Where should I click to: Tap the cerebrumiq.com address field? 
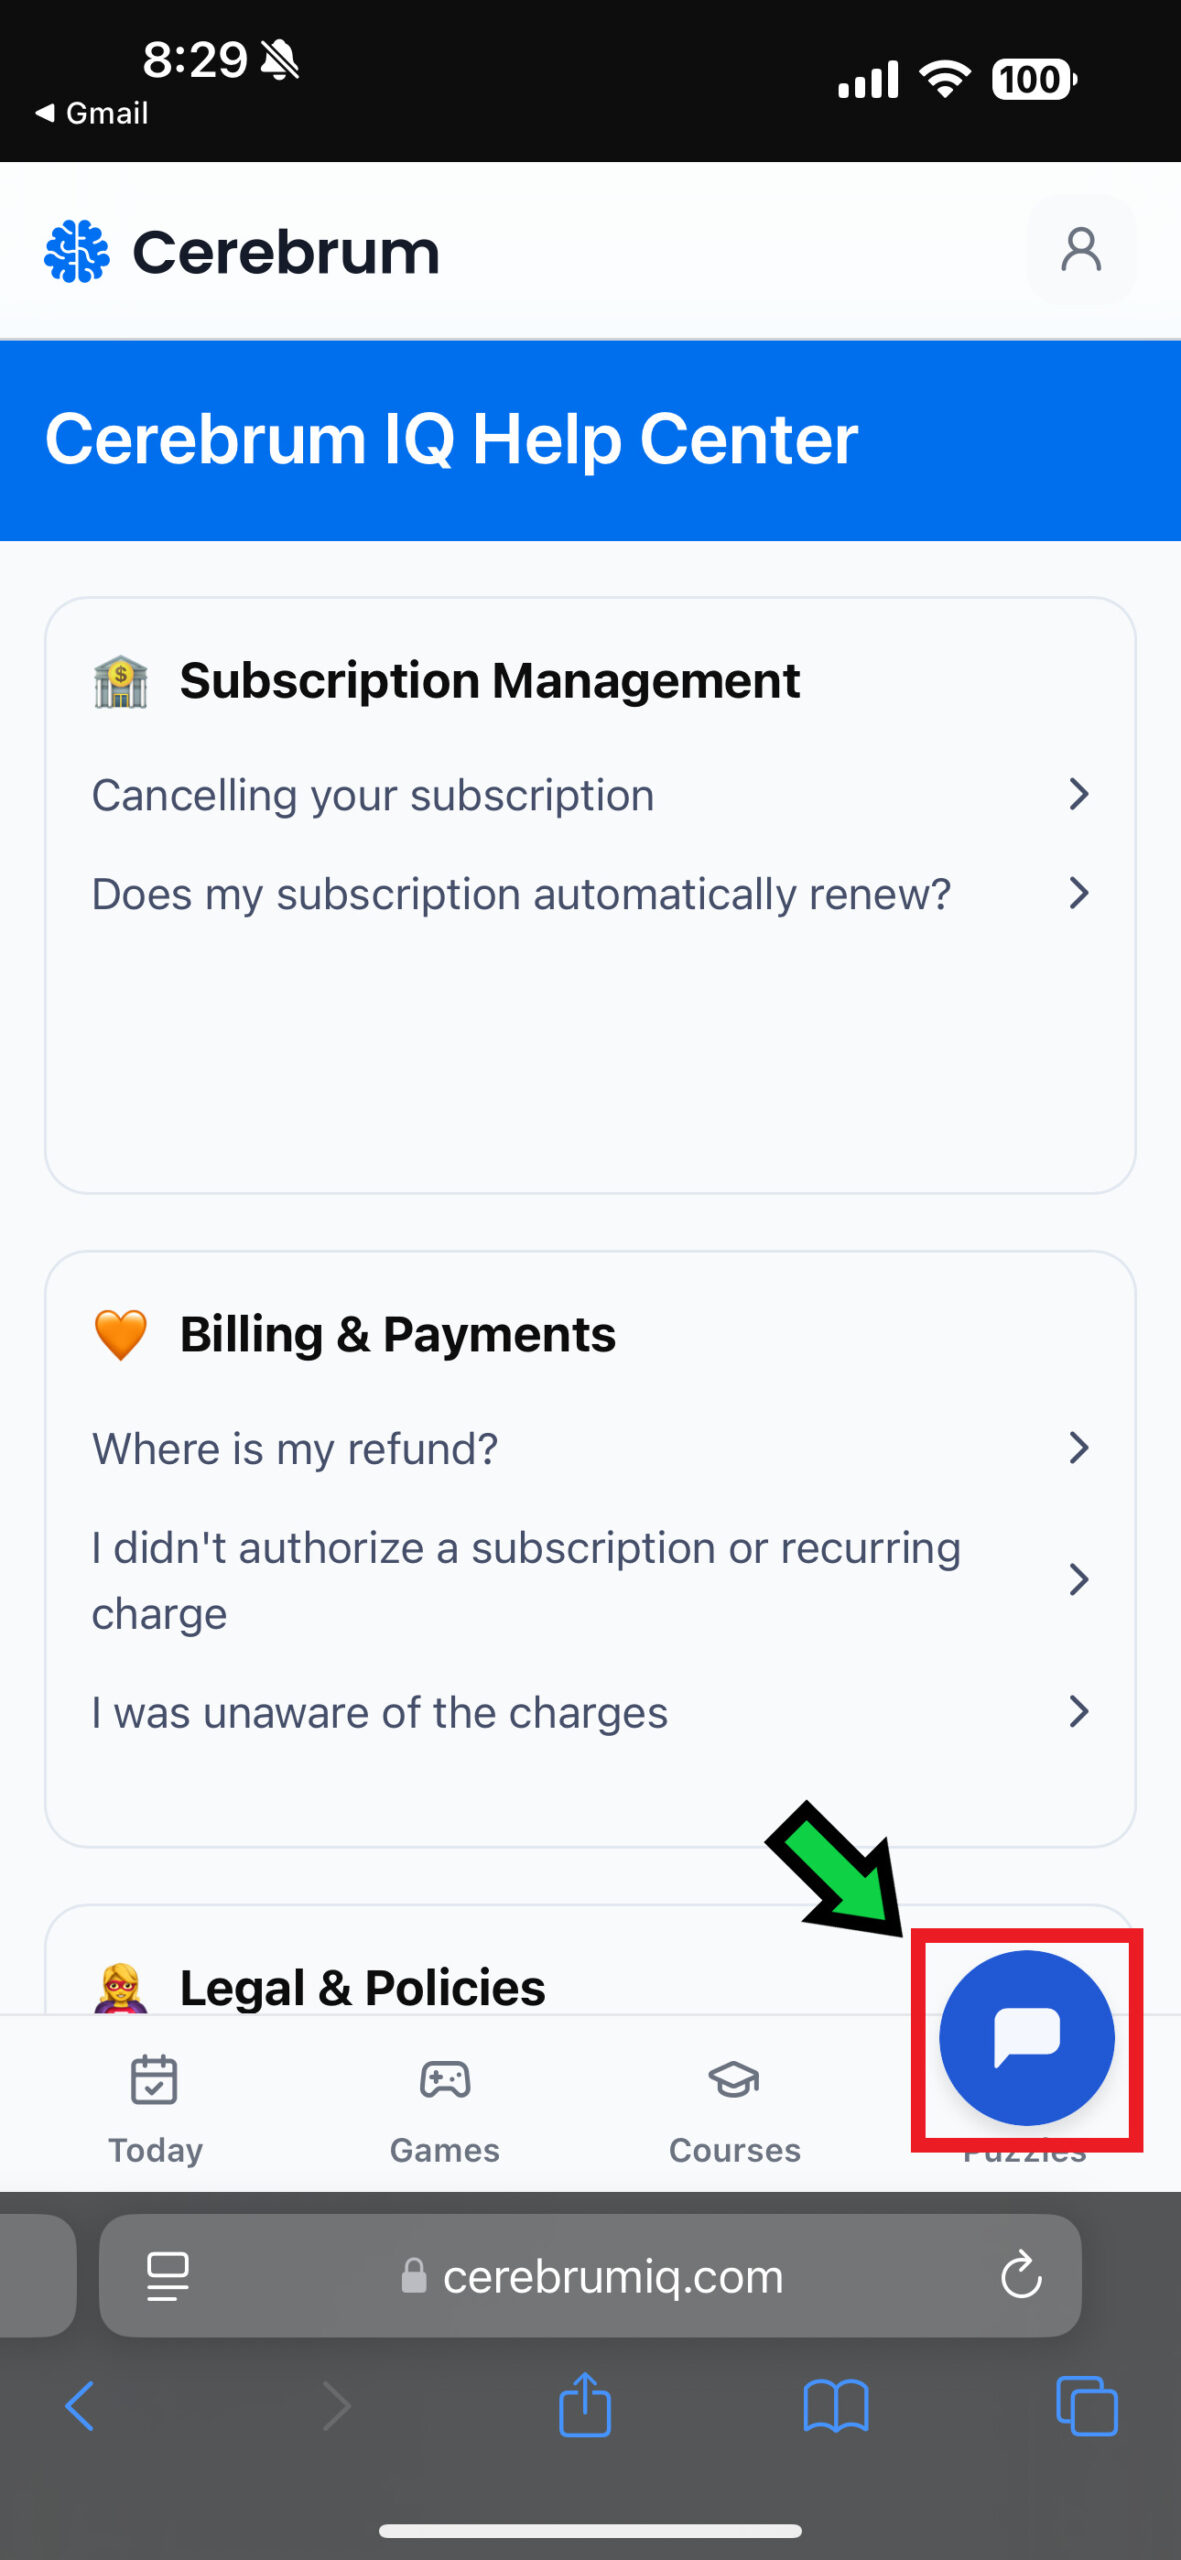point(612,2277)
